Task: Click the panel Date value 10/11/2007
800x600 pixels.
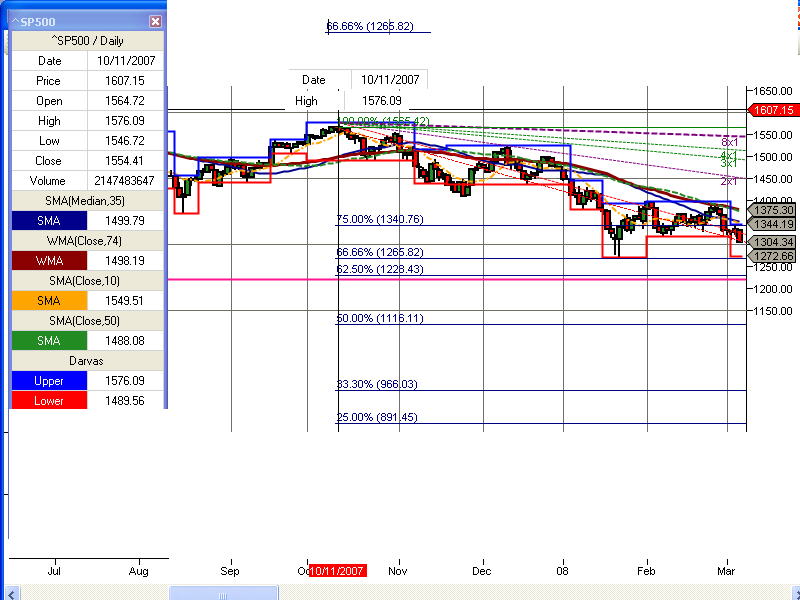Action: [126, 61]
